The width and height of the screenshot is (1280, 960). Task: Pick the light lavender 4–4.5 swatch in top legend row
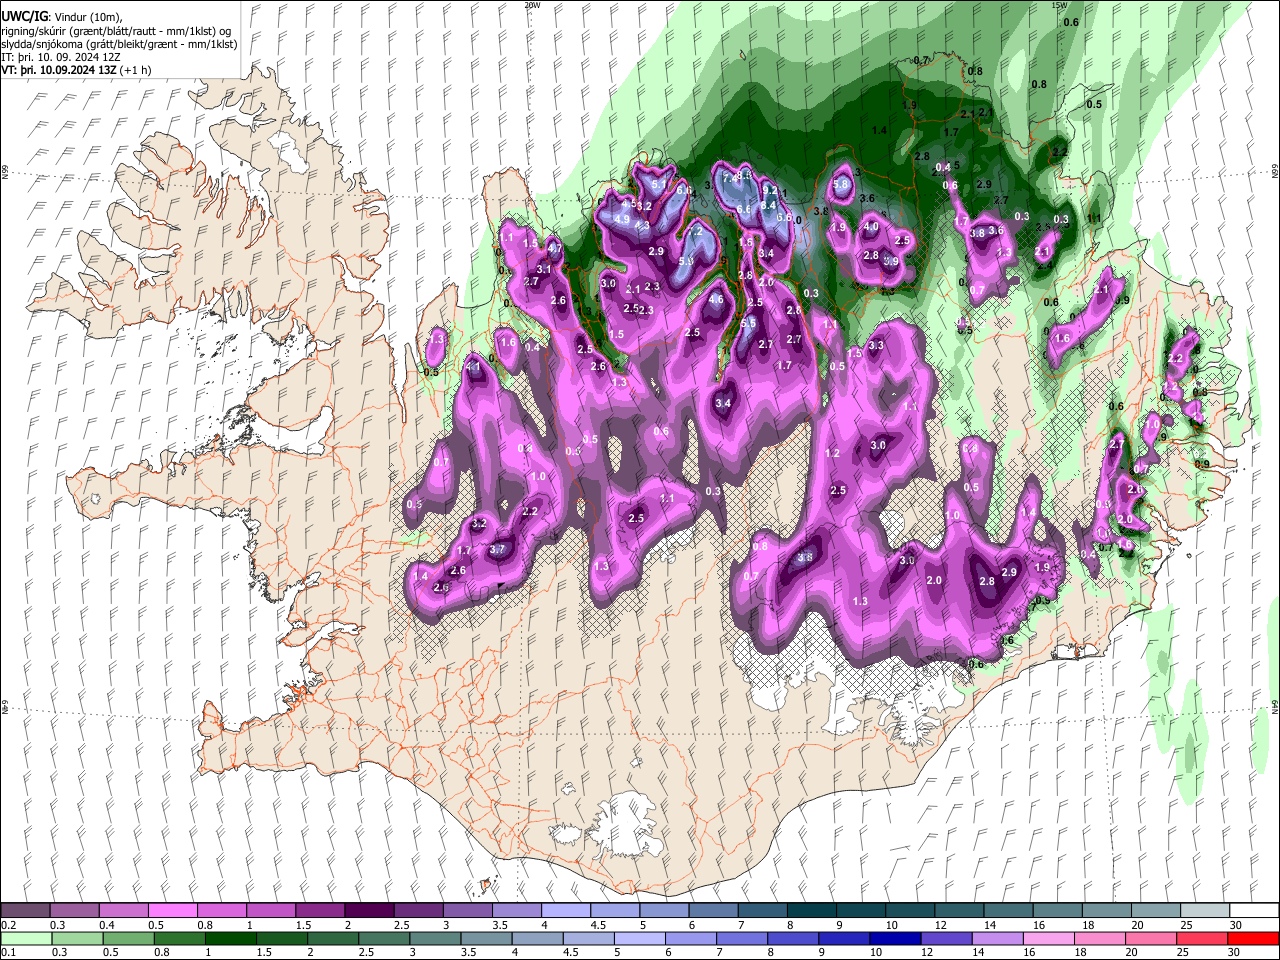pyautogui.click(x=565, y=911)
